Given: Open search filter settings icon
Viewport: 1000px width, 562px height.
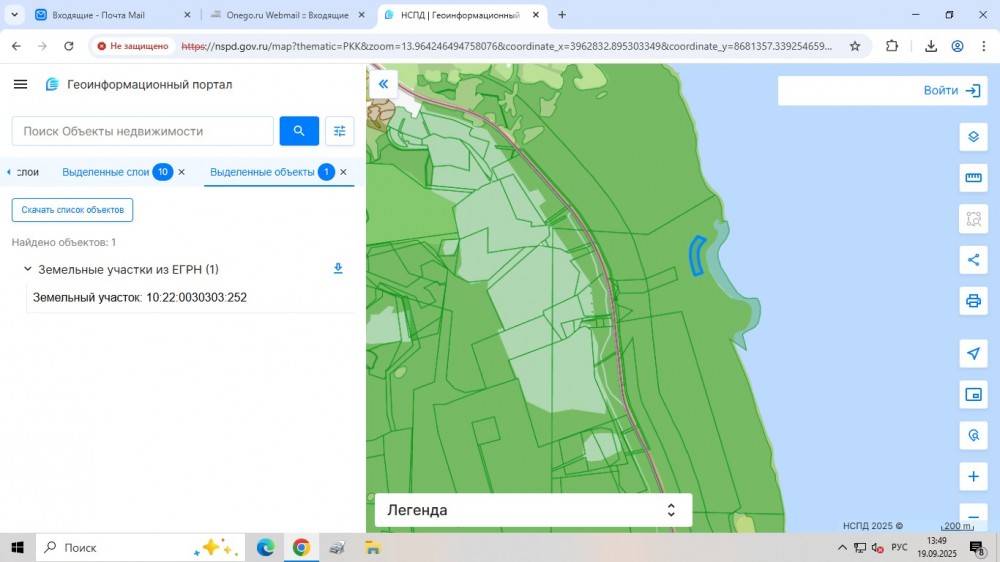Looking at the screenshot, I should pos(340,131).
